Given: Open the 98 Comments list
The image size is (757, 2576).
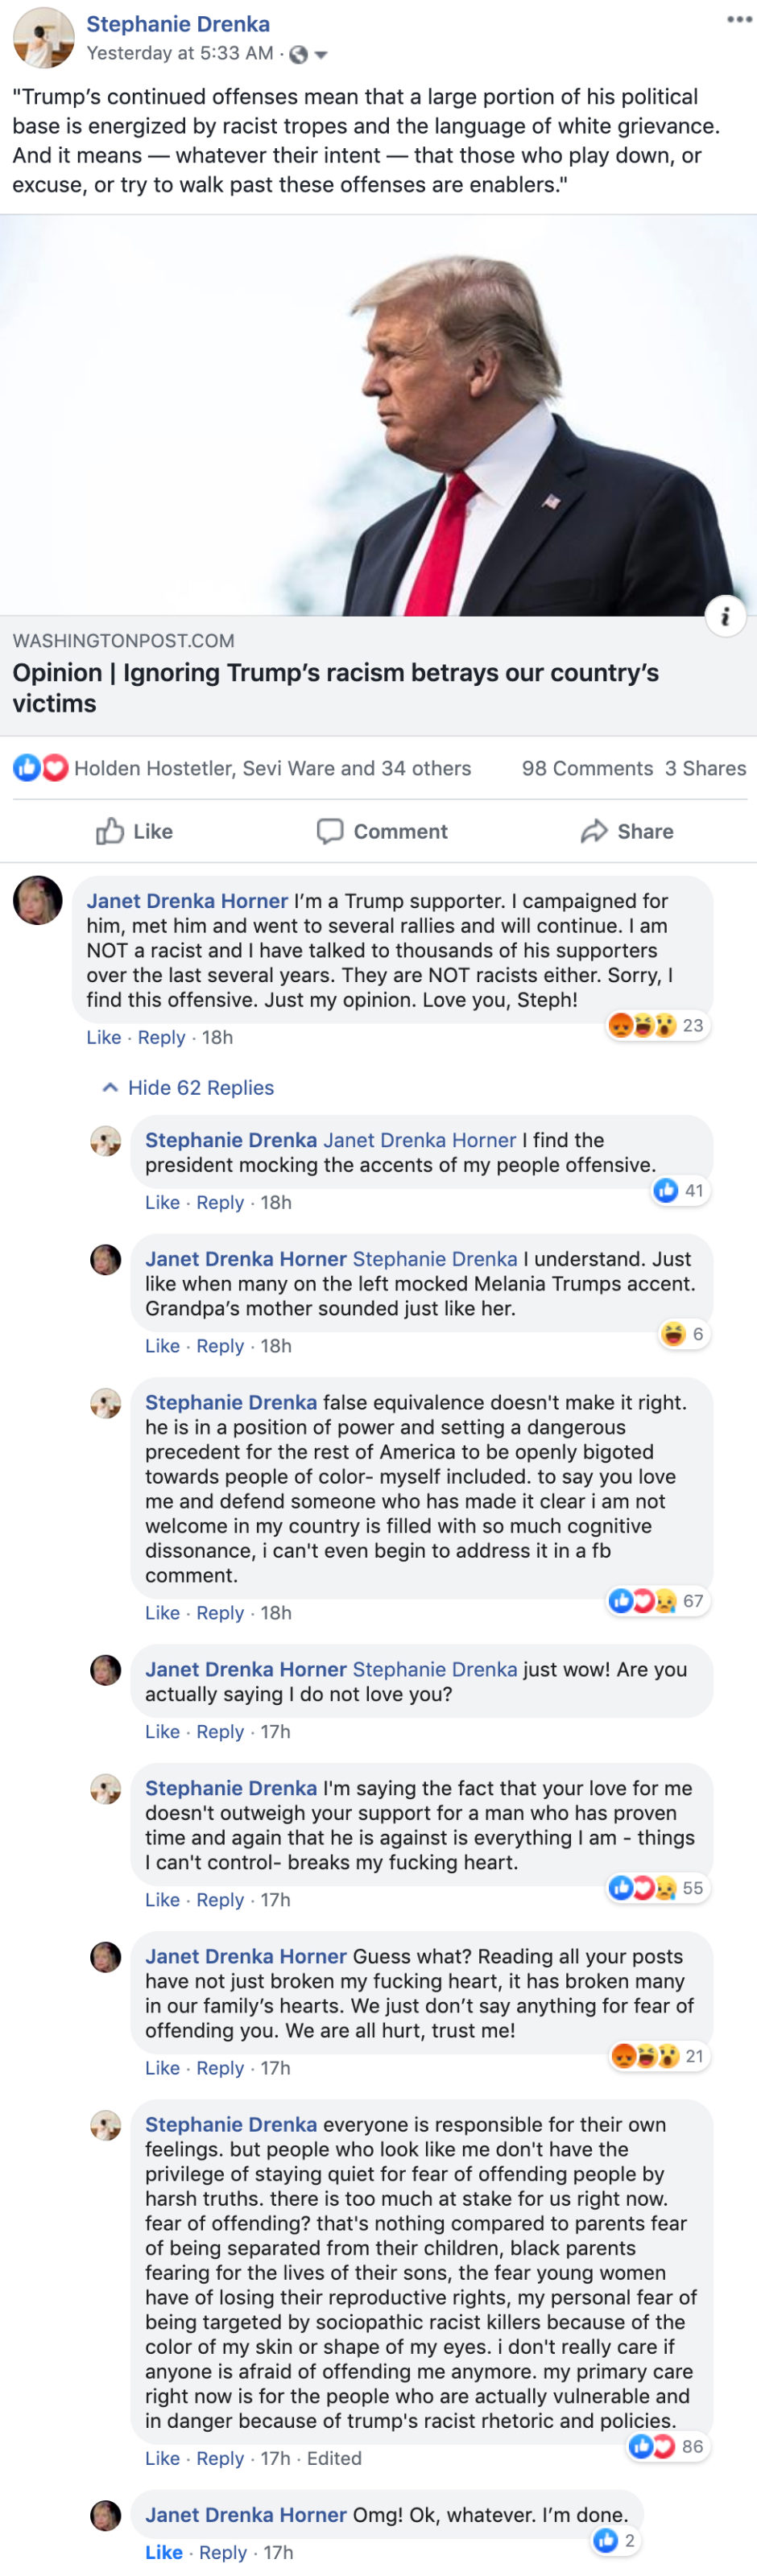Looking at the screenshot, I should (587, 768).
